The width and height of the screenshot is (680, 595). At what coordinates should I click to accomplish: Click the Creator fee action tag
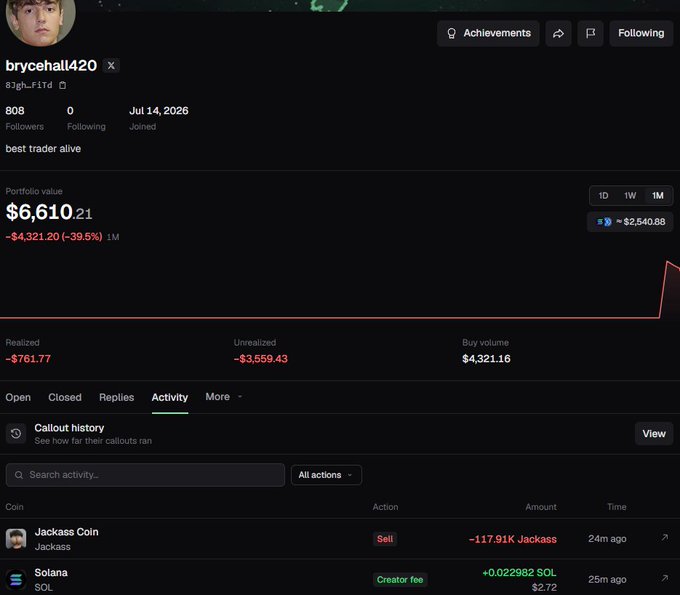click(400, 580)
